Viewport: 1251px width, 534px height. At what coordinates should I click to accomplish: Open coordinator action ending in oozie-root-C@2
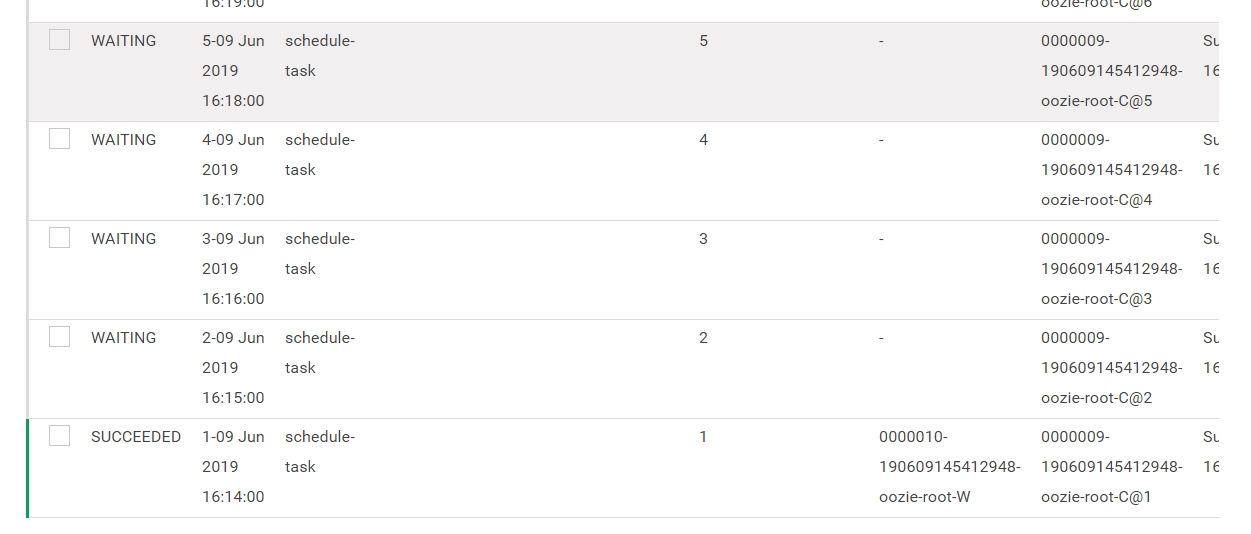pos(1111,368)
